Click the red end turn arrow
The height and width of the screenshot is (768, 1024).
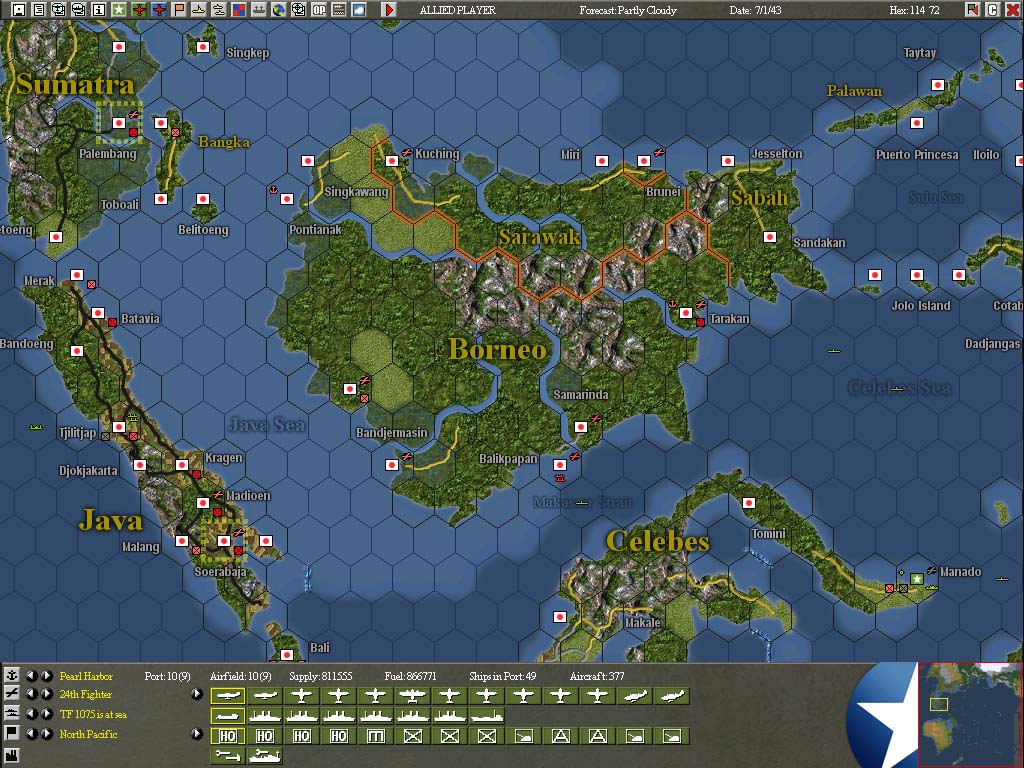point(389,9)
